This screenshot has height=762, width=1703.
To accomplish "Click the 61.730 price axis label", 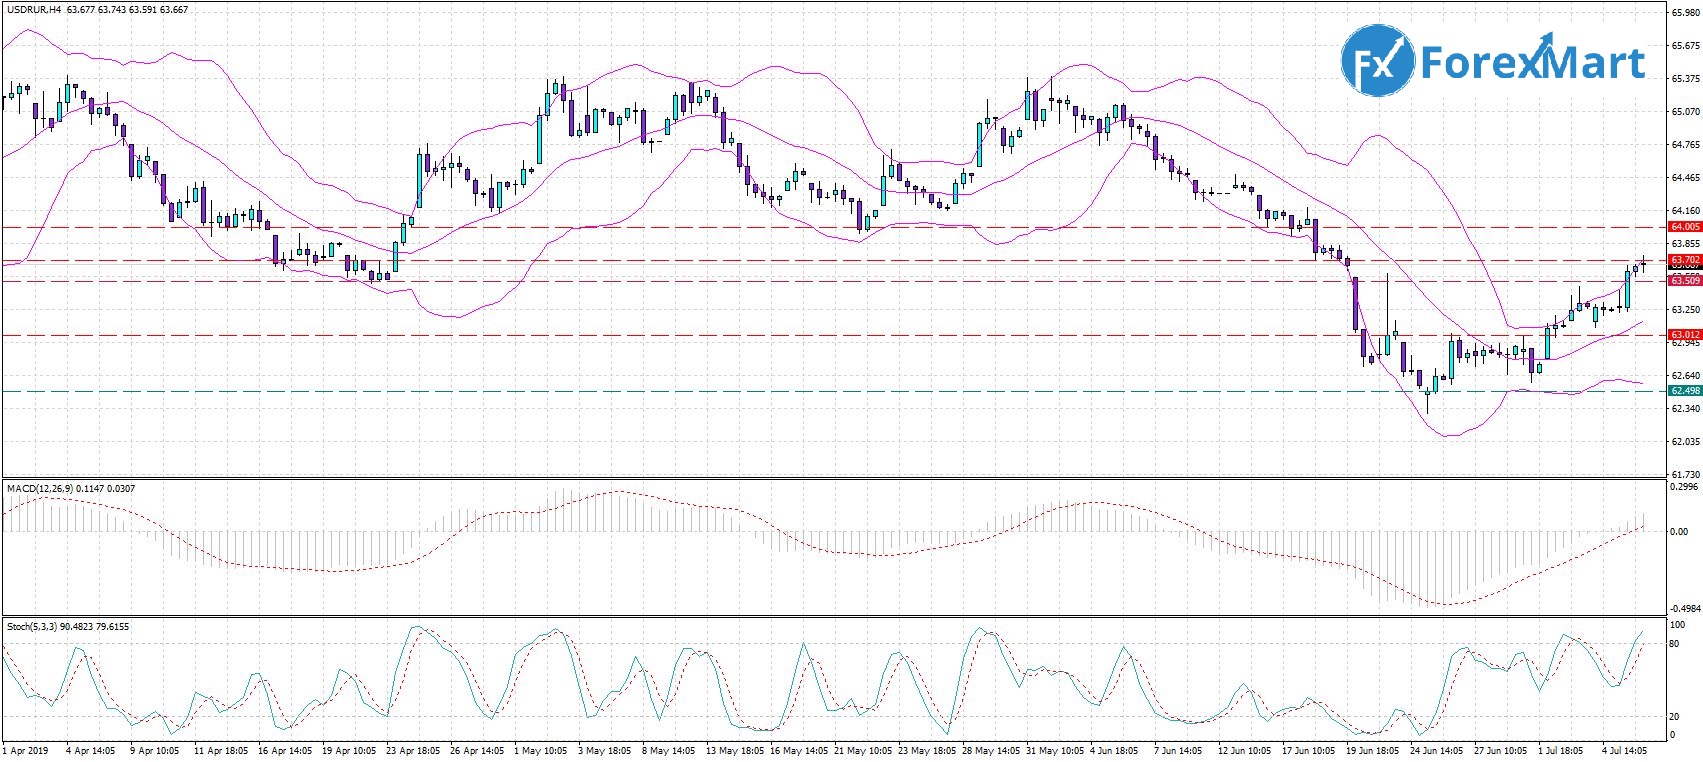I will coord(1686,475).
